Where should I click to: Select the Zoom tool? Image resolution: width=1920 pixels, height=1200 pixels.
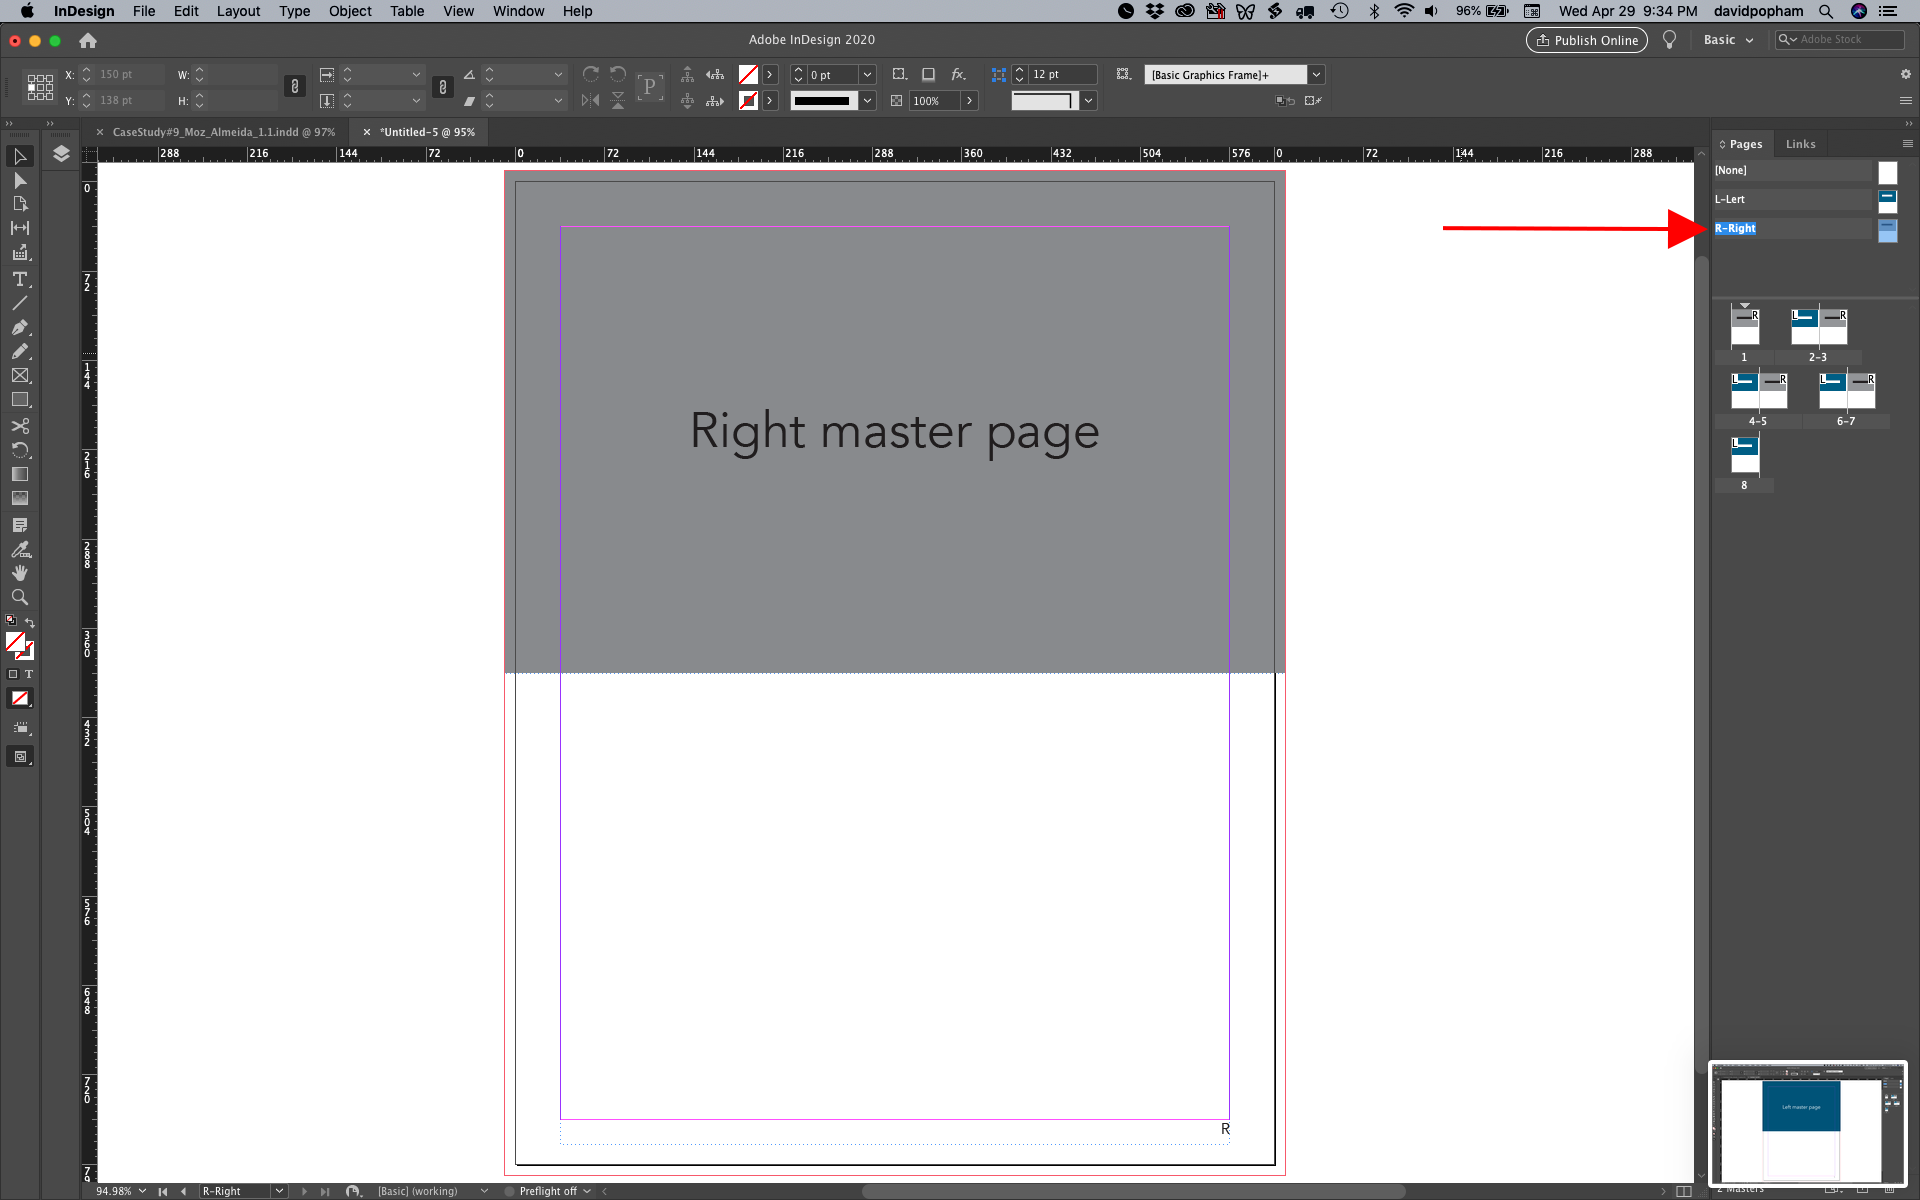click(x=20, y=597)
